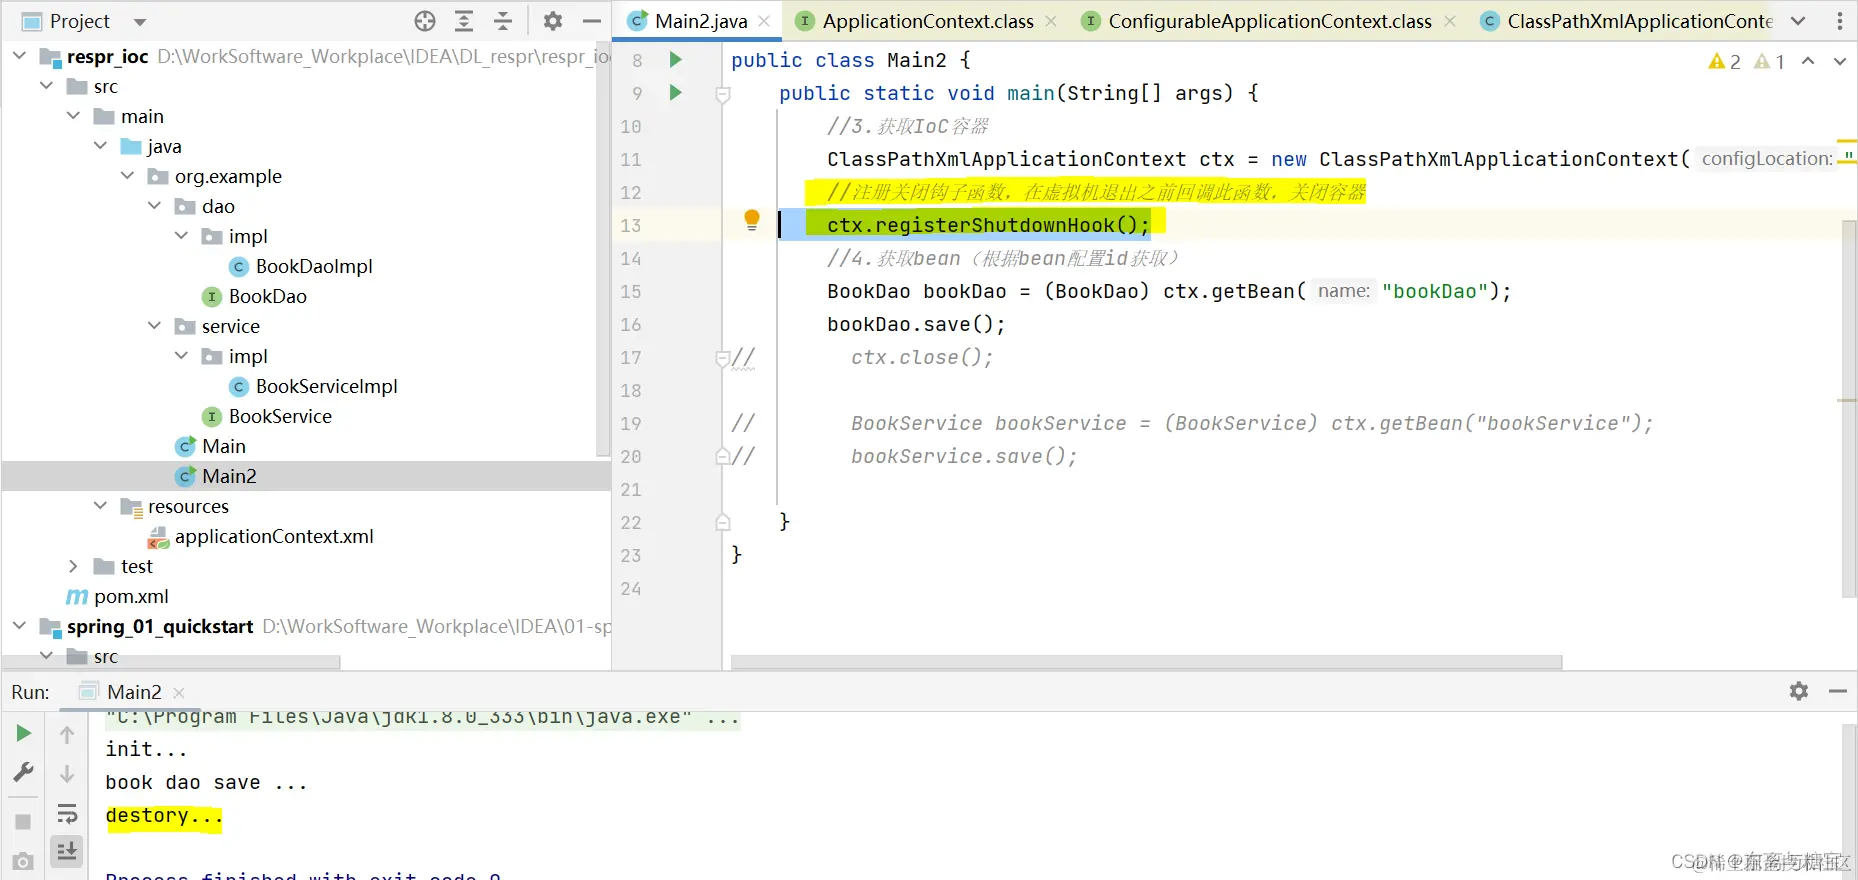The image size is (1858, 880).
Task: Open editor tabs options three-dot menu
Action: 1840,21
